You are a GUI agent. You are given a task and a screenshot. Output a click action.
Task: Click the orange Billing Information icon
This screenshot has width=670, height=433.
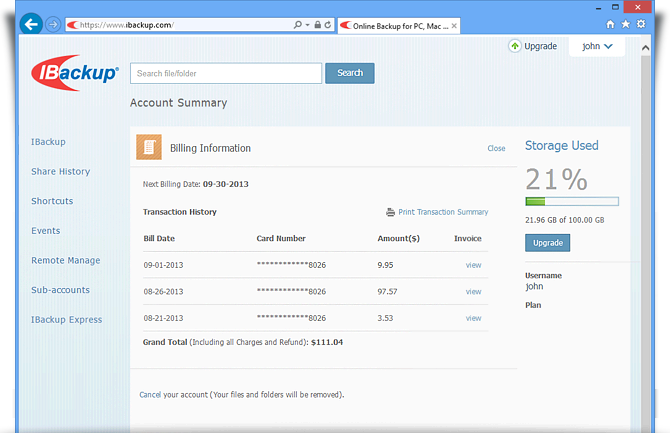tap(149, 147)
